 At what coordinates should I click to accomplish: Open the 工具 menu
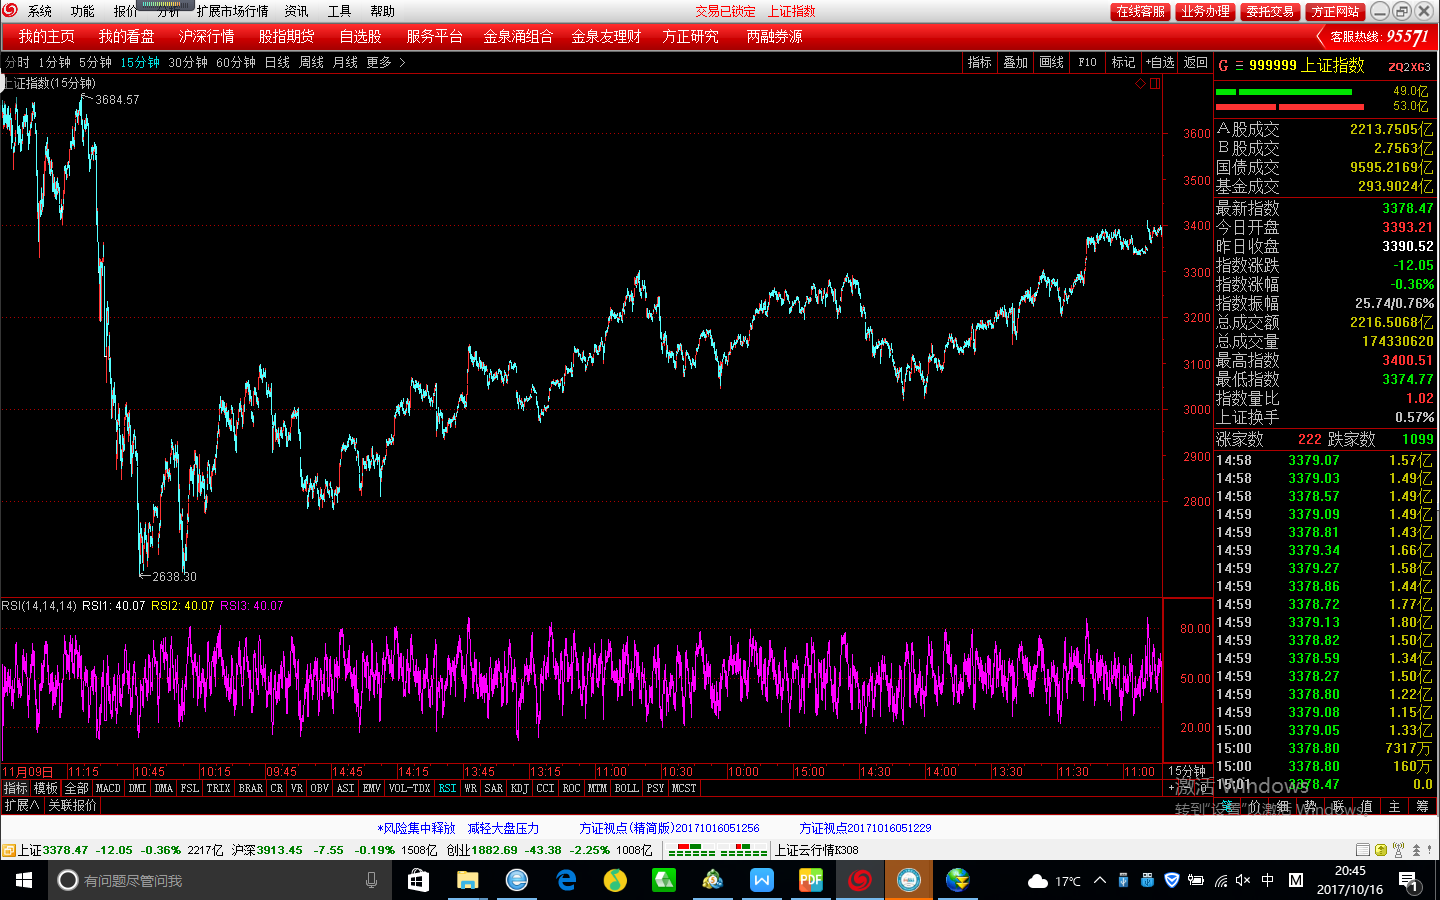(339, 11)
